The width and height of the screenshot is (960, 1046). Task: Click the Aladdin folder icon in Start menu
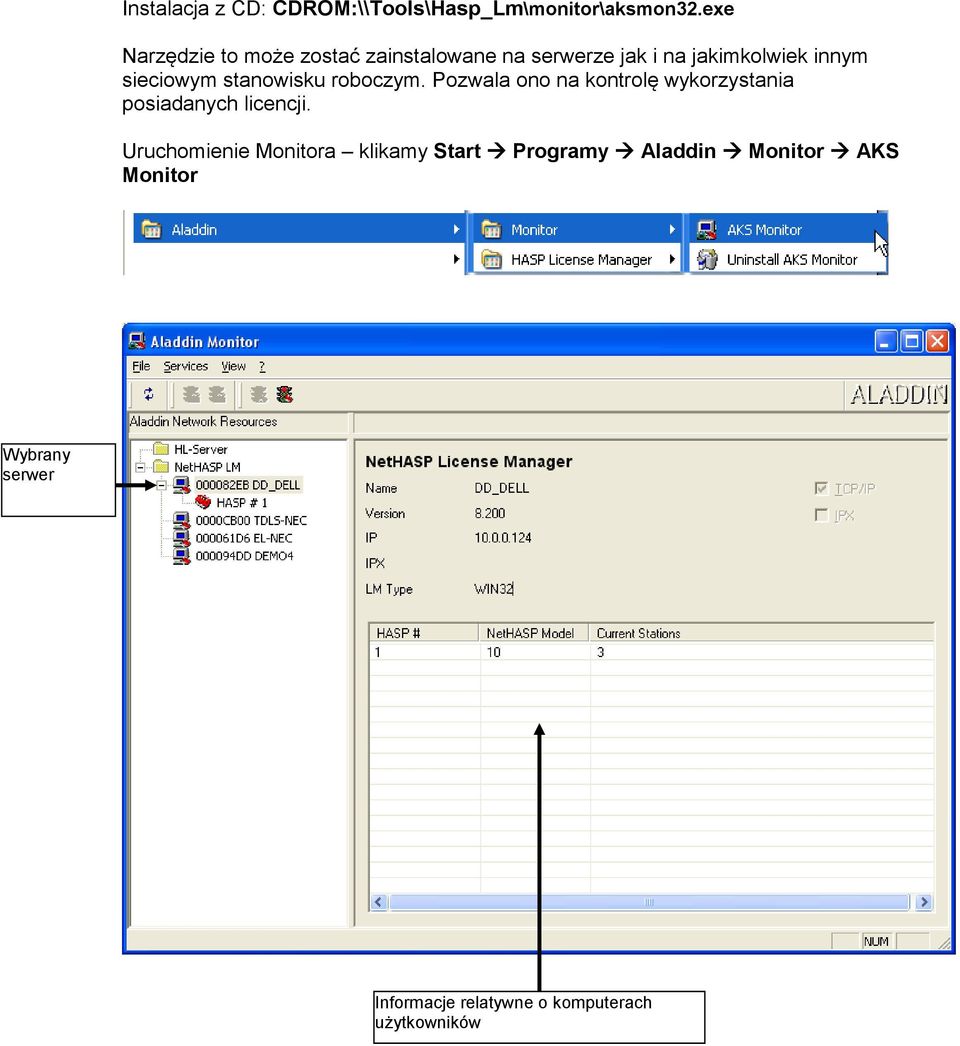[x=151, y=229]
